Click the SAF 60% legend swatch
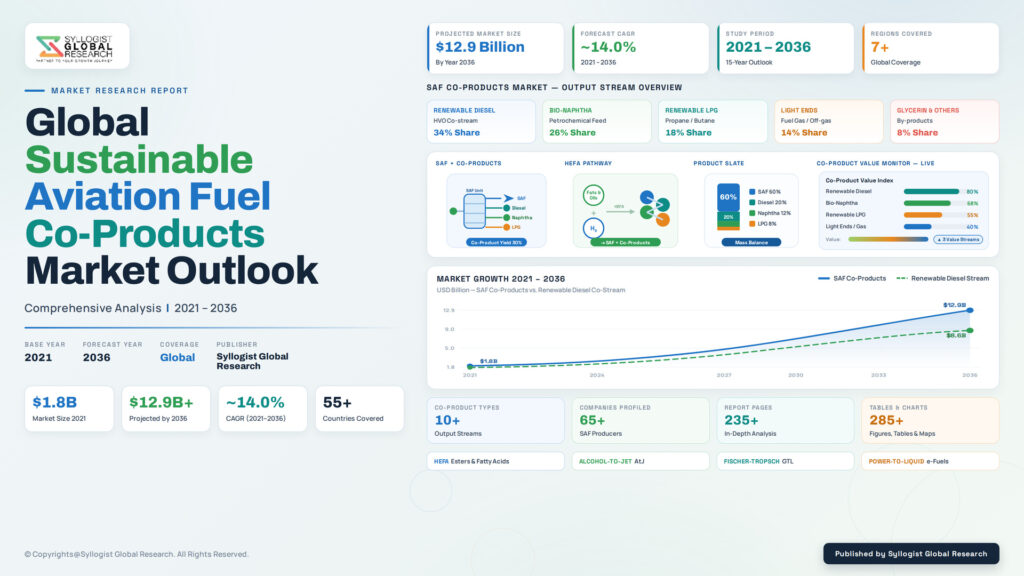Viewport: 1024px width, 576px height. pyautogui.click(x=752, y=192)
